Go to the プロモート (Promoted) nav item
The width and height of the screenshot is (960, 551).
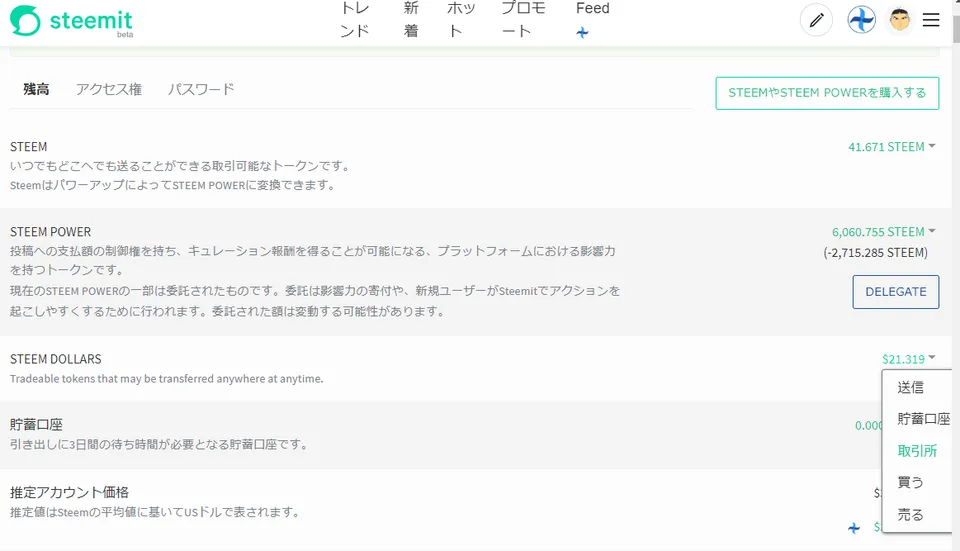point(523,20)
